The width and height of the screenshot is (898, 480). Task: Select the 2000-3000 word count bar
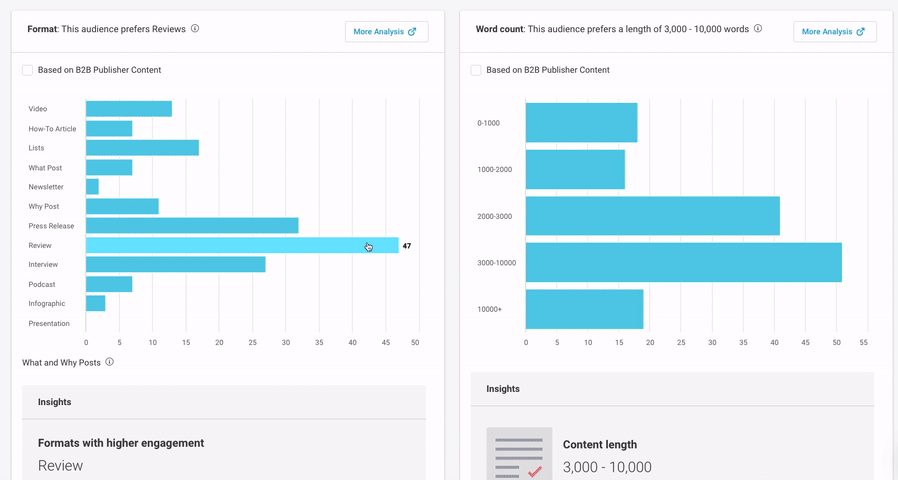652,216
